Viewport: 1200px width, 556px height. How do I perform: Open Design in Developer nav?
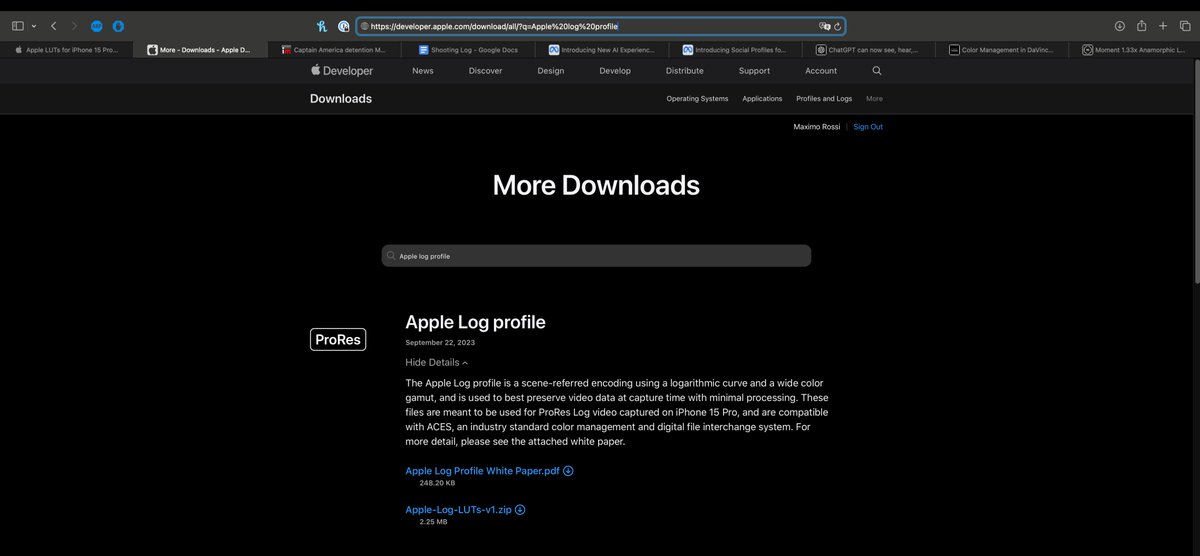click(x=550, y=71)
